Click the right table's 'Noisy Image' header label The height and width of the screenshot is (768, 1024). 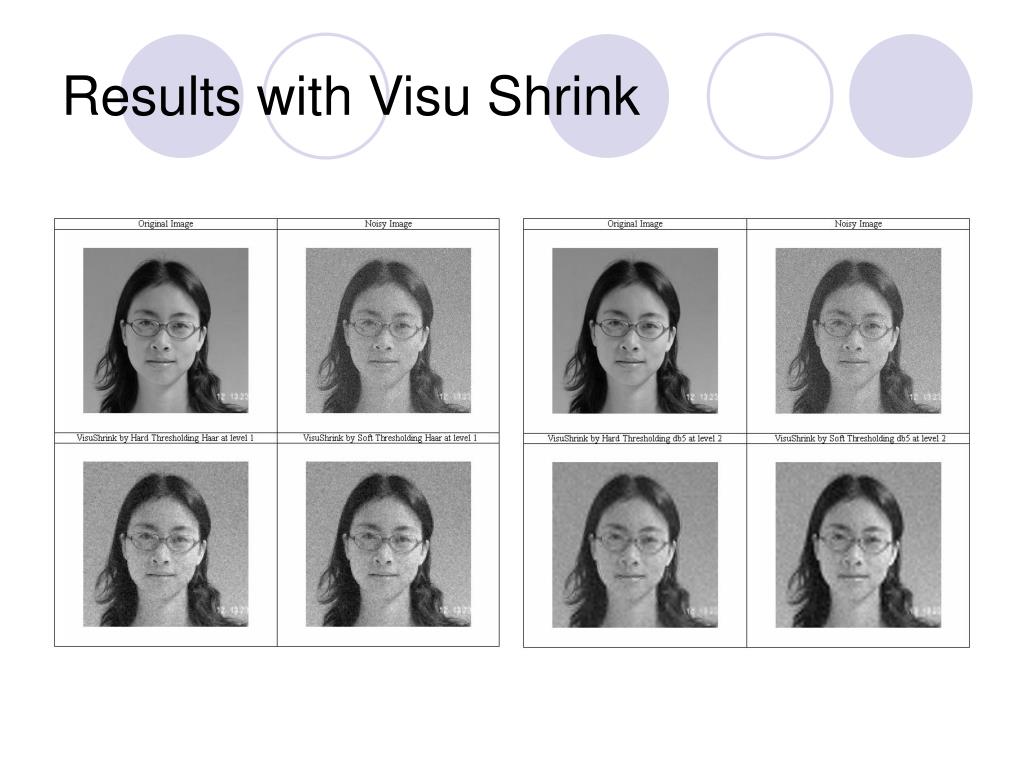click(x=858, y=224)
